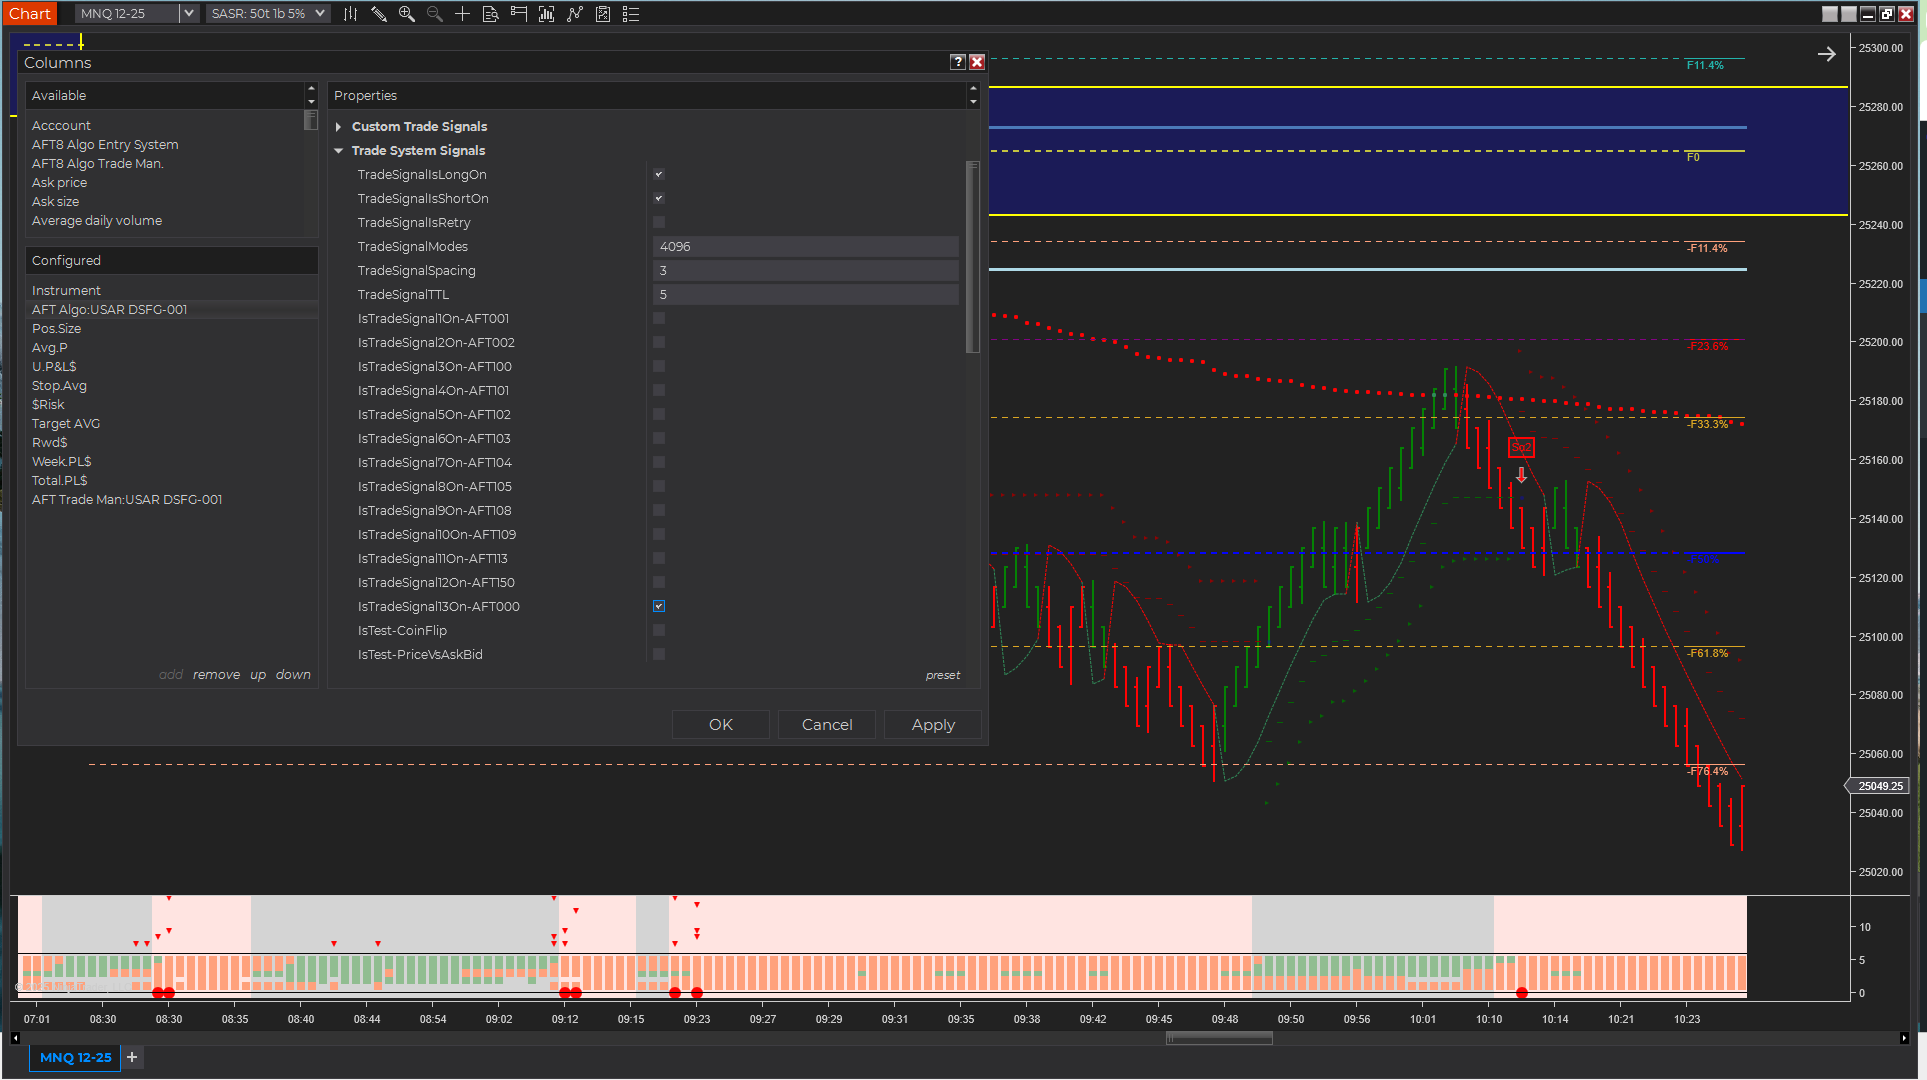Select the polyline drawing icon

pos(575,14)
